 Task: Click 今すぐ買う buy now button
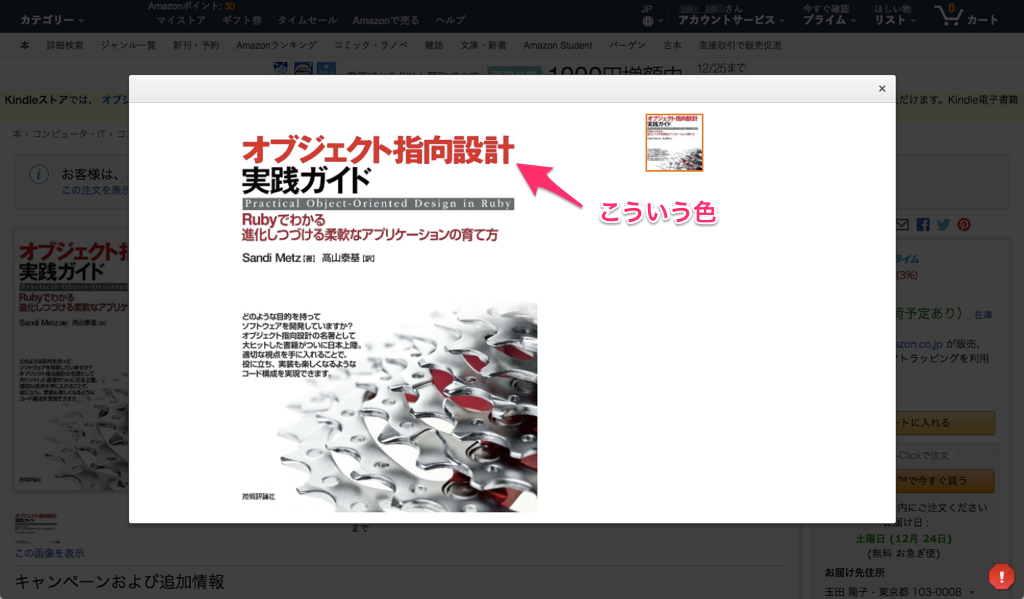click(x=946, y=481)
